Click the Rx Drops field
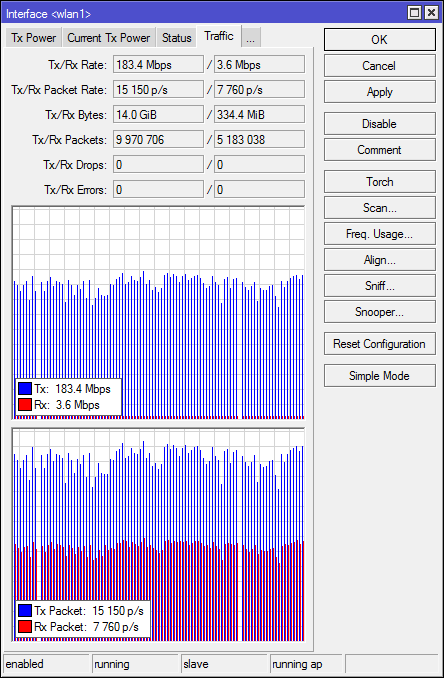 259,165
